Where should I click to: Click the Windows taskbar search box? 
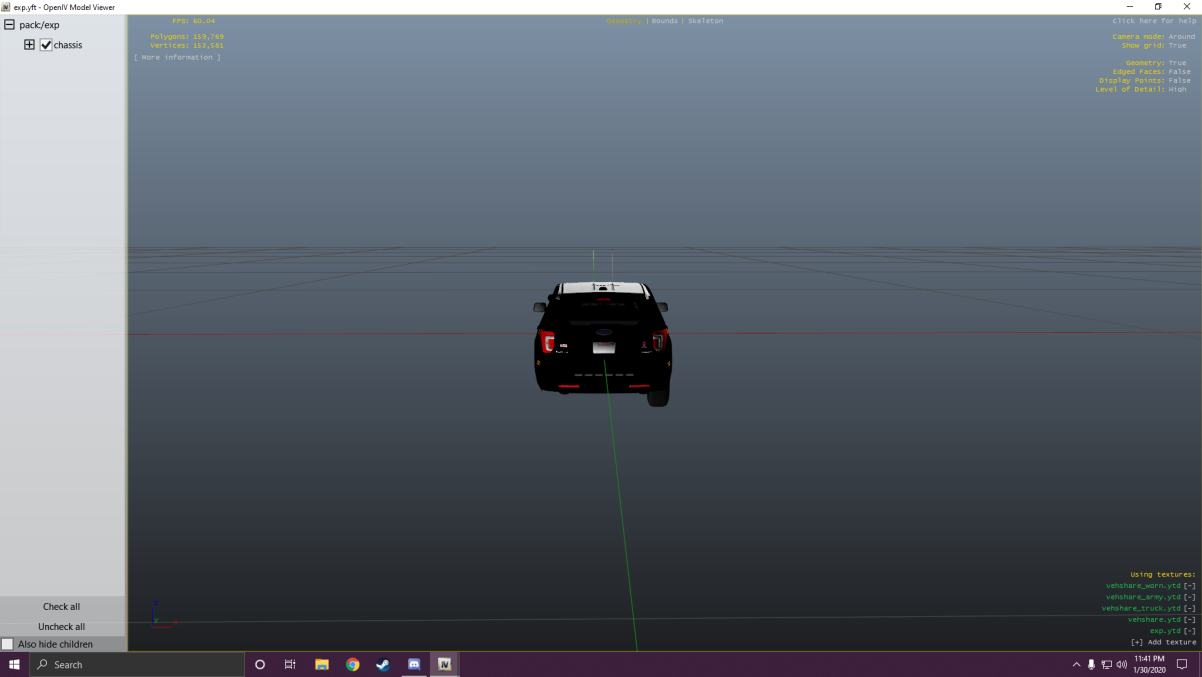(x=140, y=664)
